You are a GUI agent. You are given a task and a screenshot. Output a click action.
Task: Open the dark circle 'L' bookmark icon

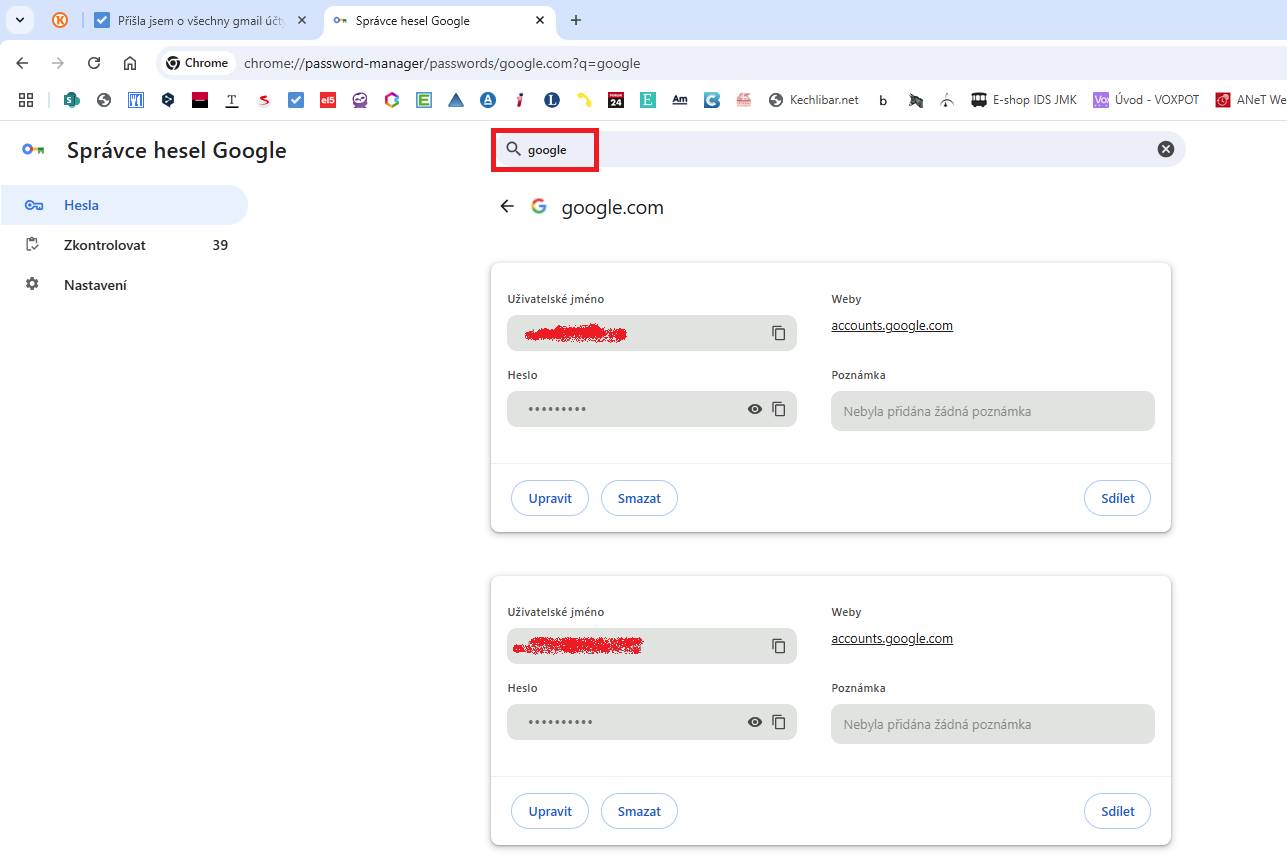(x=552, y=100)
